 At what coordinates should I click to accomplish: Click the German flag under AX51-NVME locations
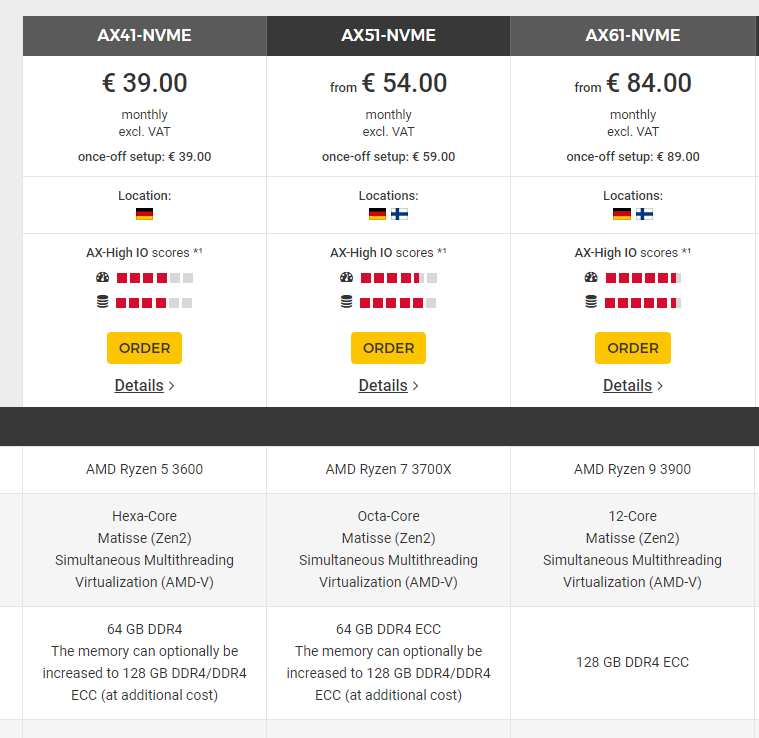tap(377, 214)
